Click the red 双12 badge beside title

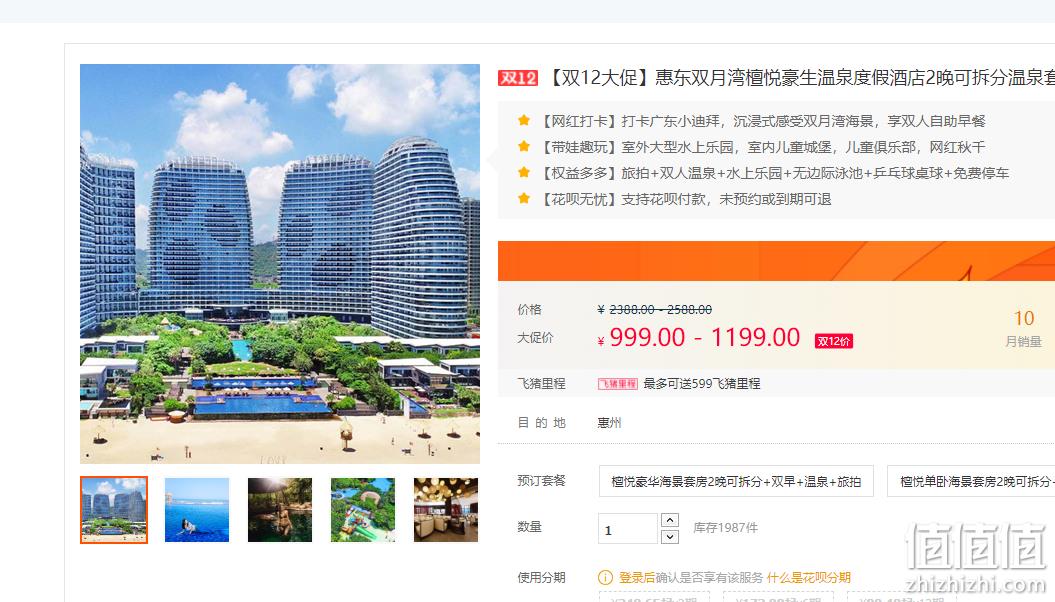[x=517, y=78]
